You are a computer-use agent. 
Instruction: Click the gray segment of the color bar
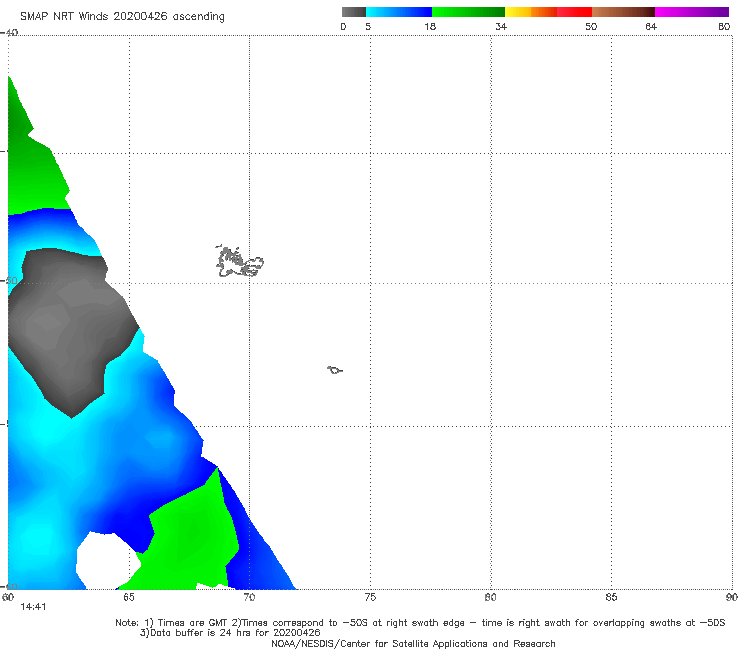point(354,12)
